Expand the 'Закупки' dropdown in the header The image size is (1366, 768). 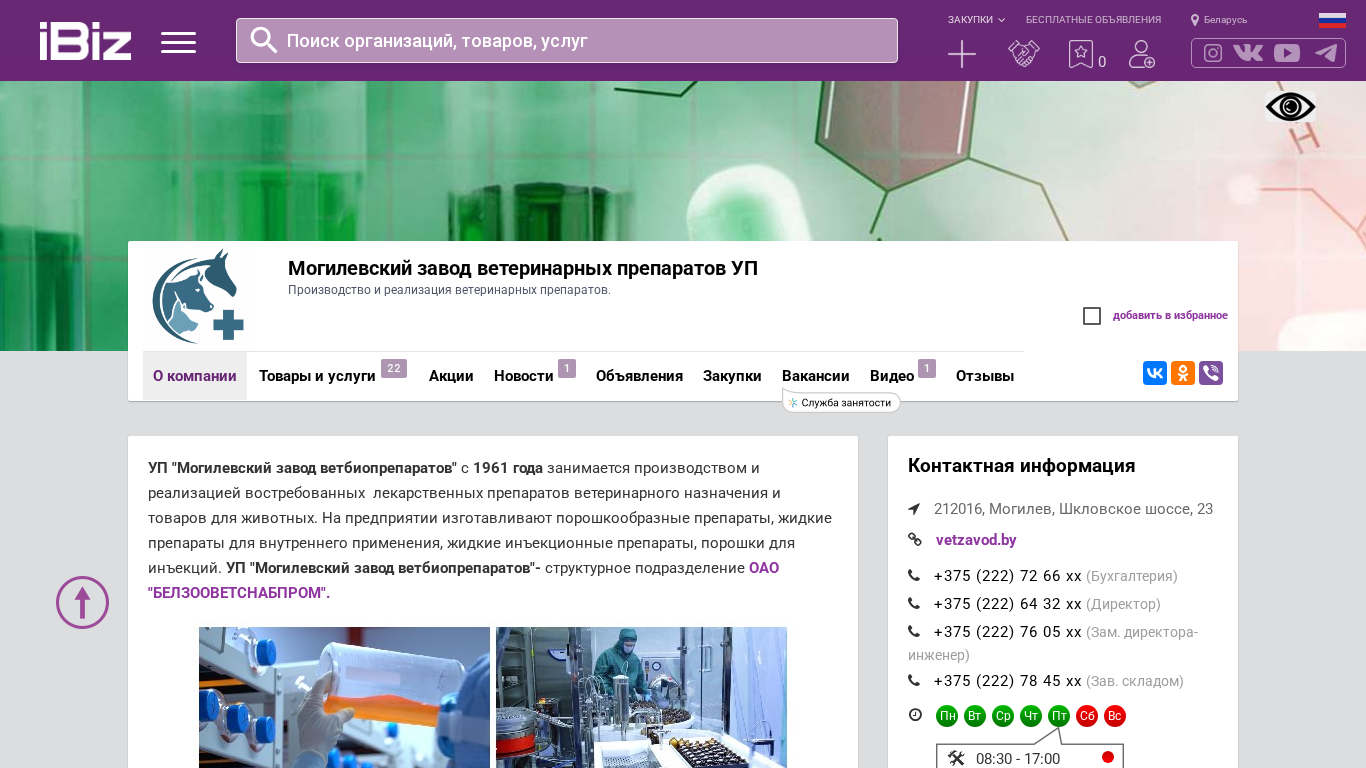coord(976,20)
